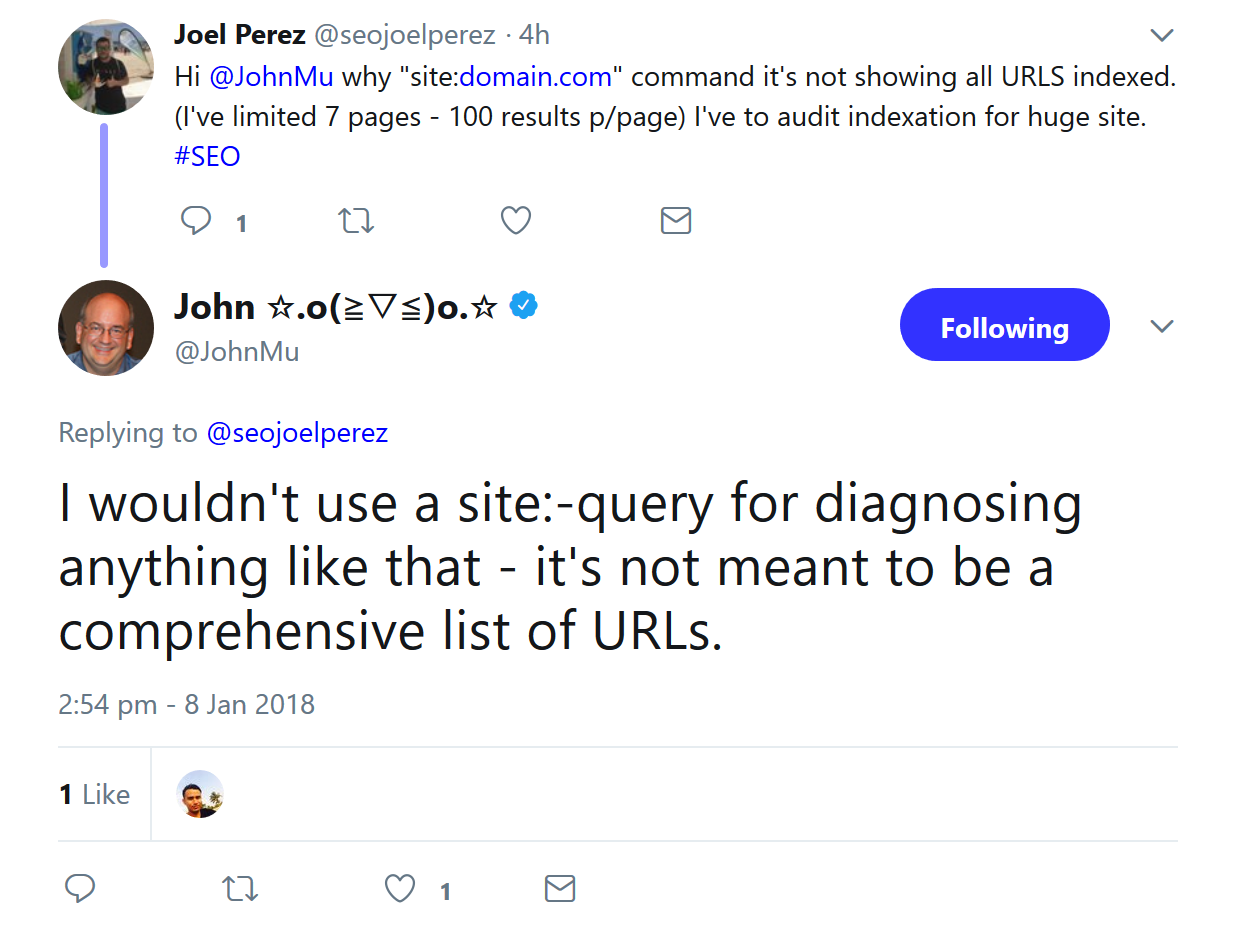The width and height of the screenshot is (1233, 939).
Task: Like Joel Perez's tweet
Action: [x=515, y=220]
